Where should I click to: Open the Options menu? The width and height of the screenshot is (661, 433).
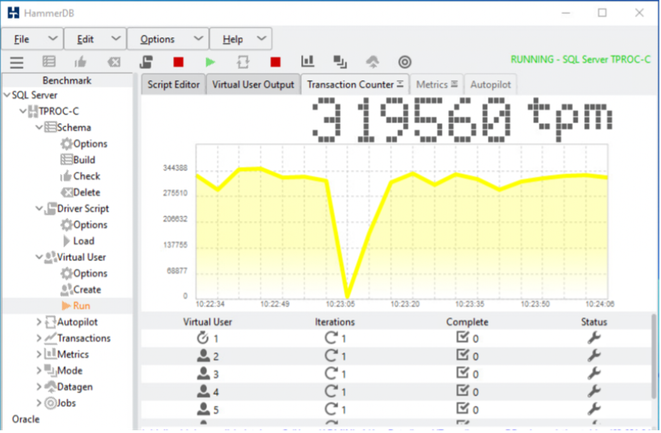[168, 39]
